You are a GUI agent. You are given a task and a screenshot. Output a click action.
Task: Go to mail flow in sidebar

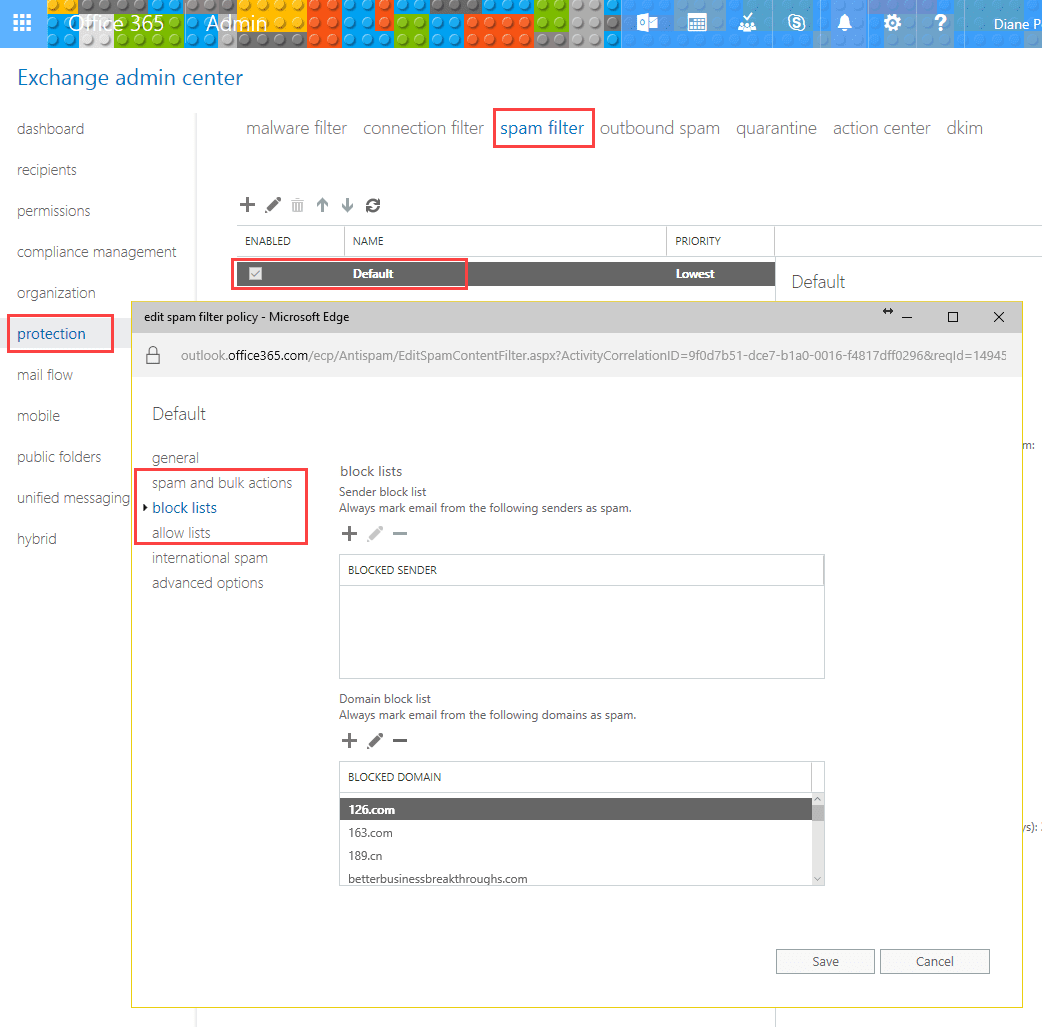click(x=45, y=375)
